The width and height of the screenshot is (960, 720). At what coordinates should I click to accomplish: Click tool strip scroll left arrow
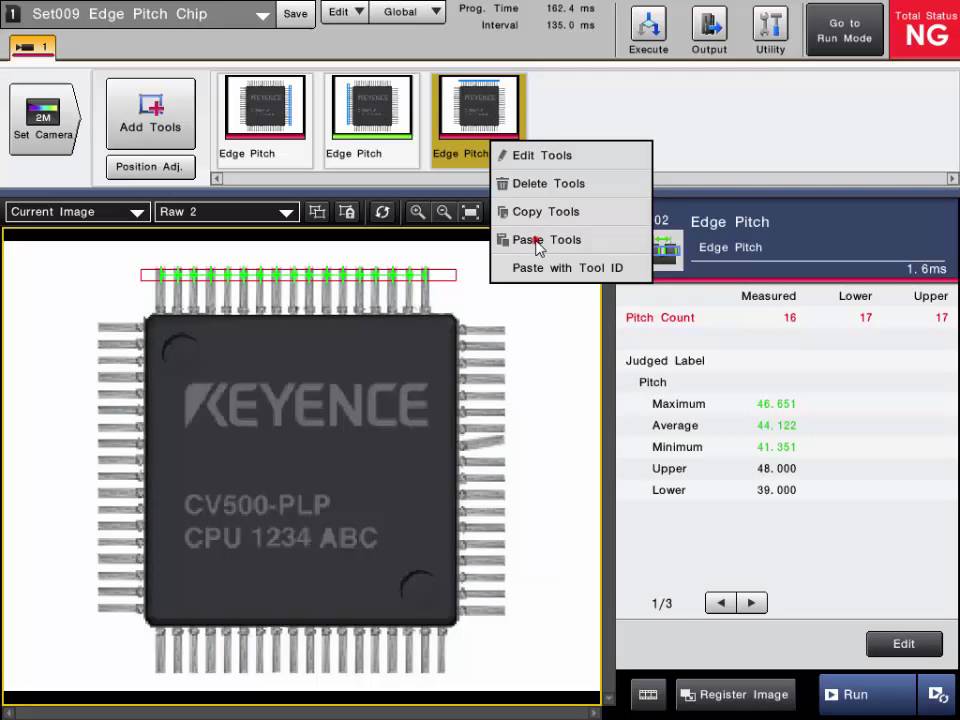tap(217, 179)
